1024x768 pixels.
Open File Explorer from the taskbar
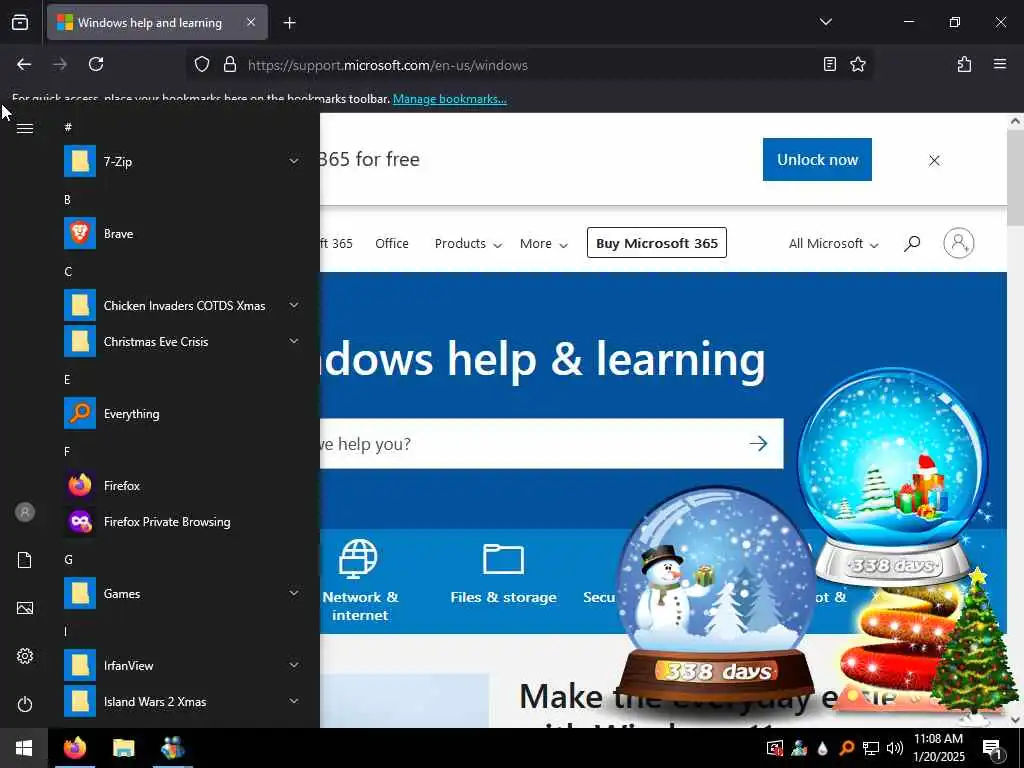coord(123,748)
